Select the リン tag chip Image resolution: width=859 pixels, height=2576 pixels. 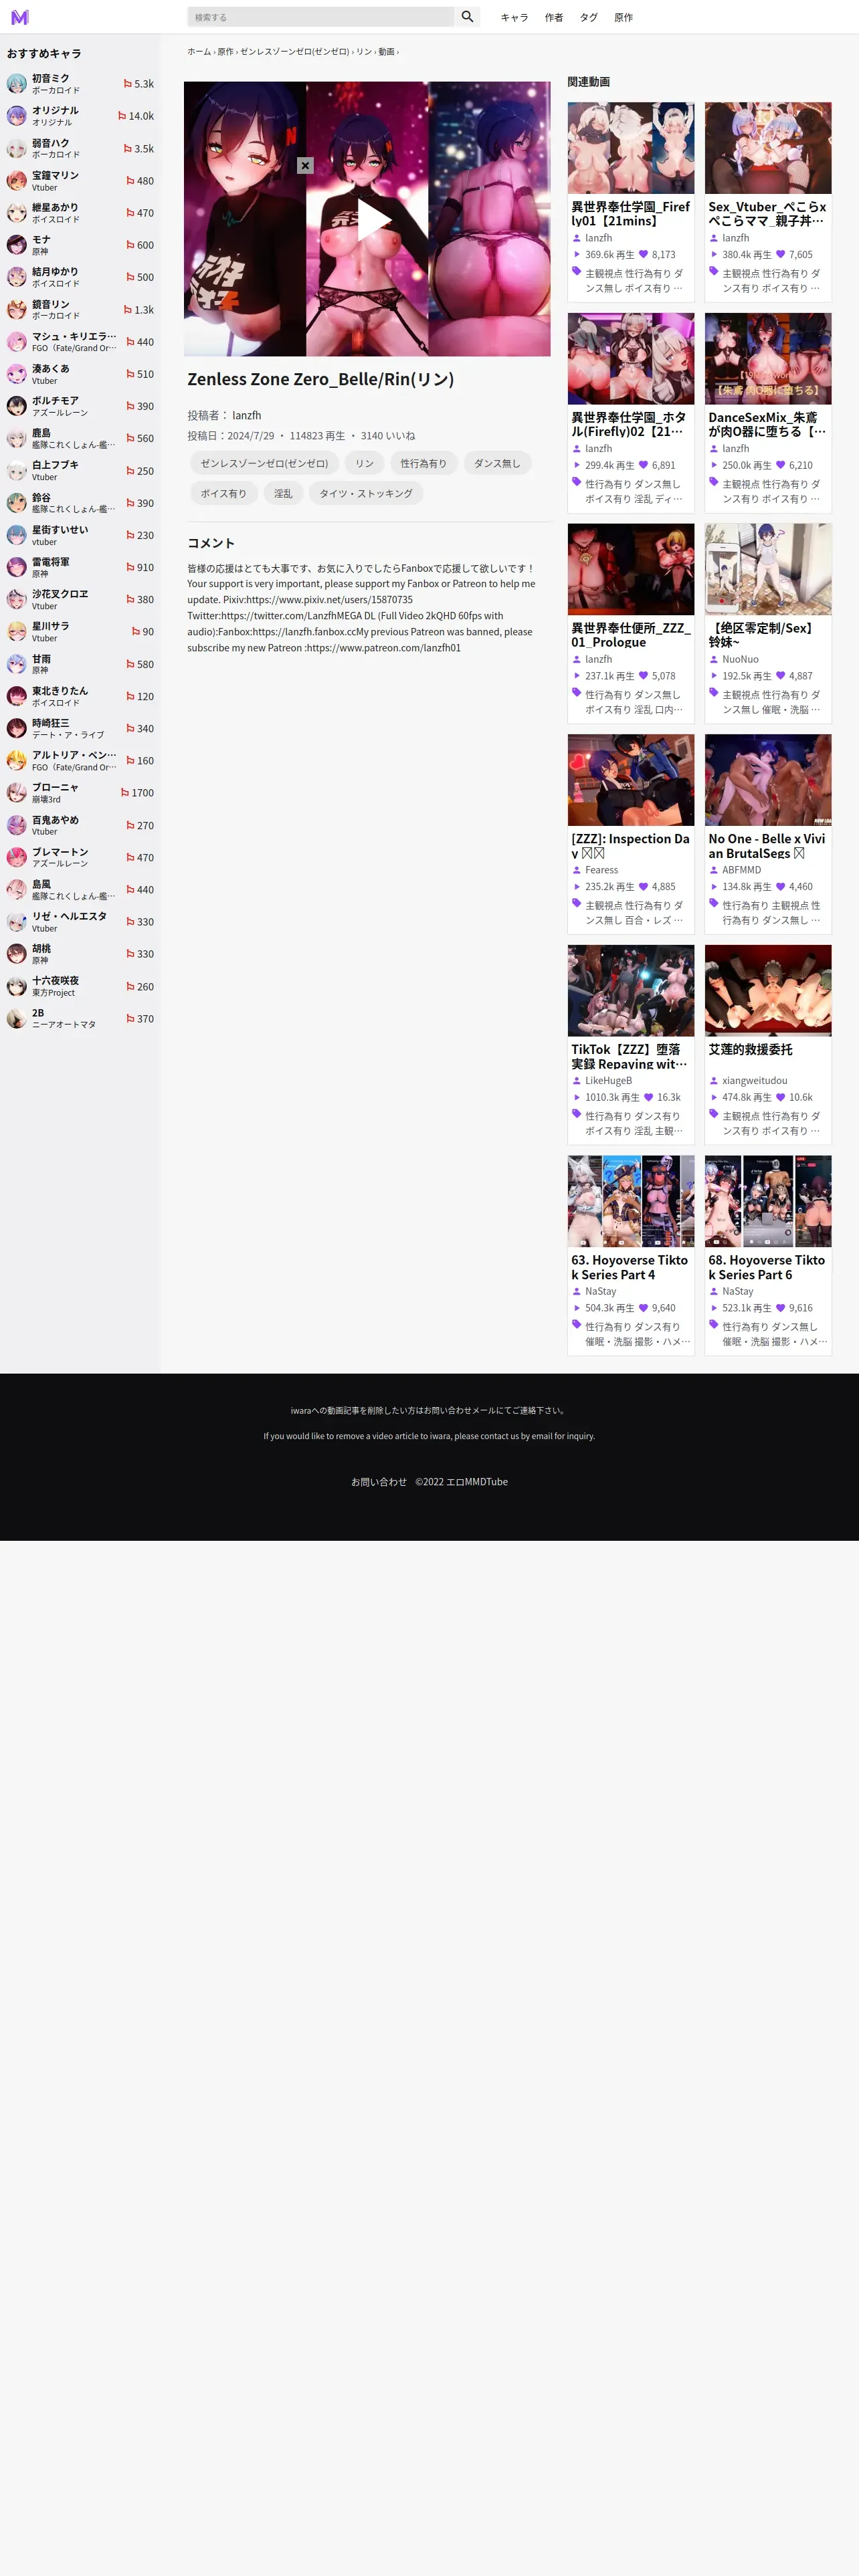click(364, 463)
